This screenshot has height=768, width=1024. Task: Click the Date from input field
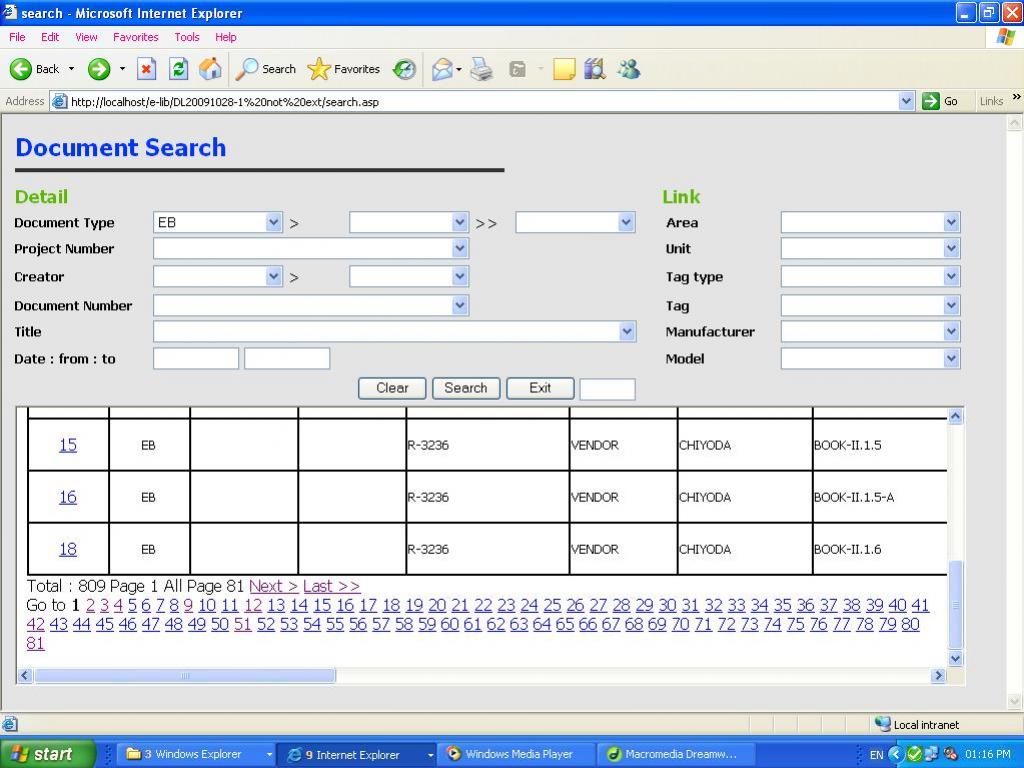coord(196,359)
